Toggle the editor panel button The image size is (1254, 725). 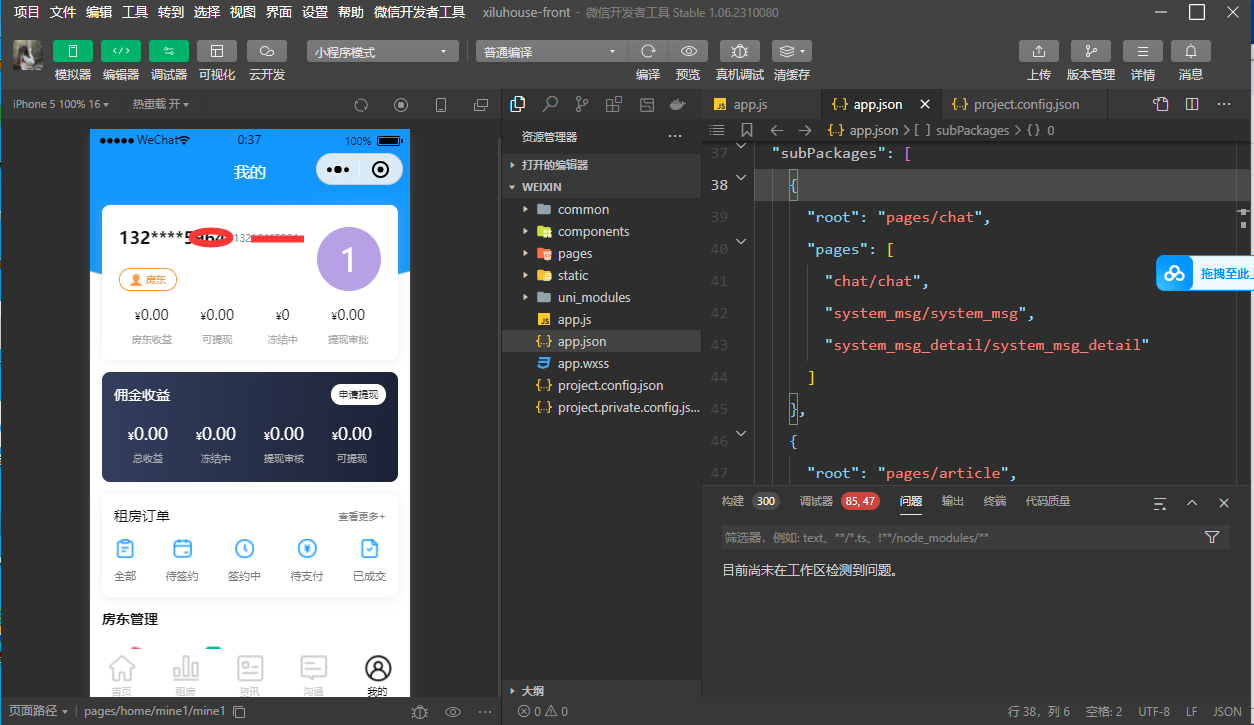pyautogui.click(x=121, y=51)
